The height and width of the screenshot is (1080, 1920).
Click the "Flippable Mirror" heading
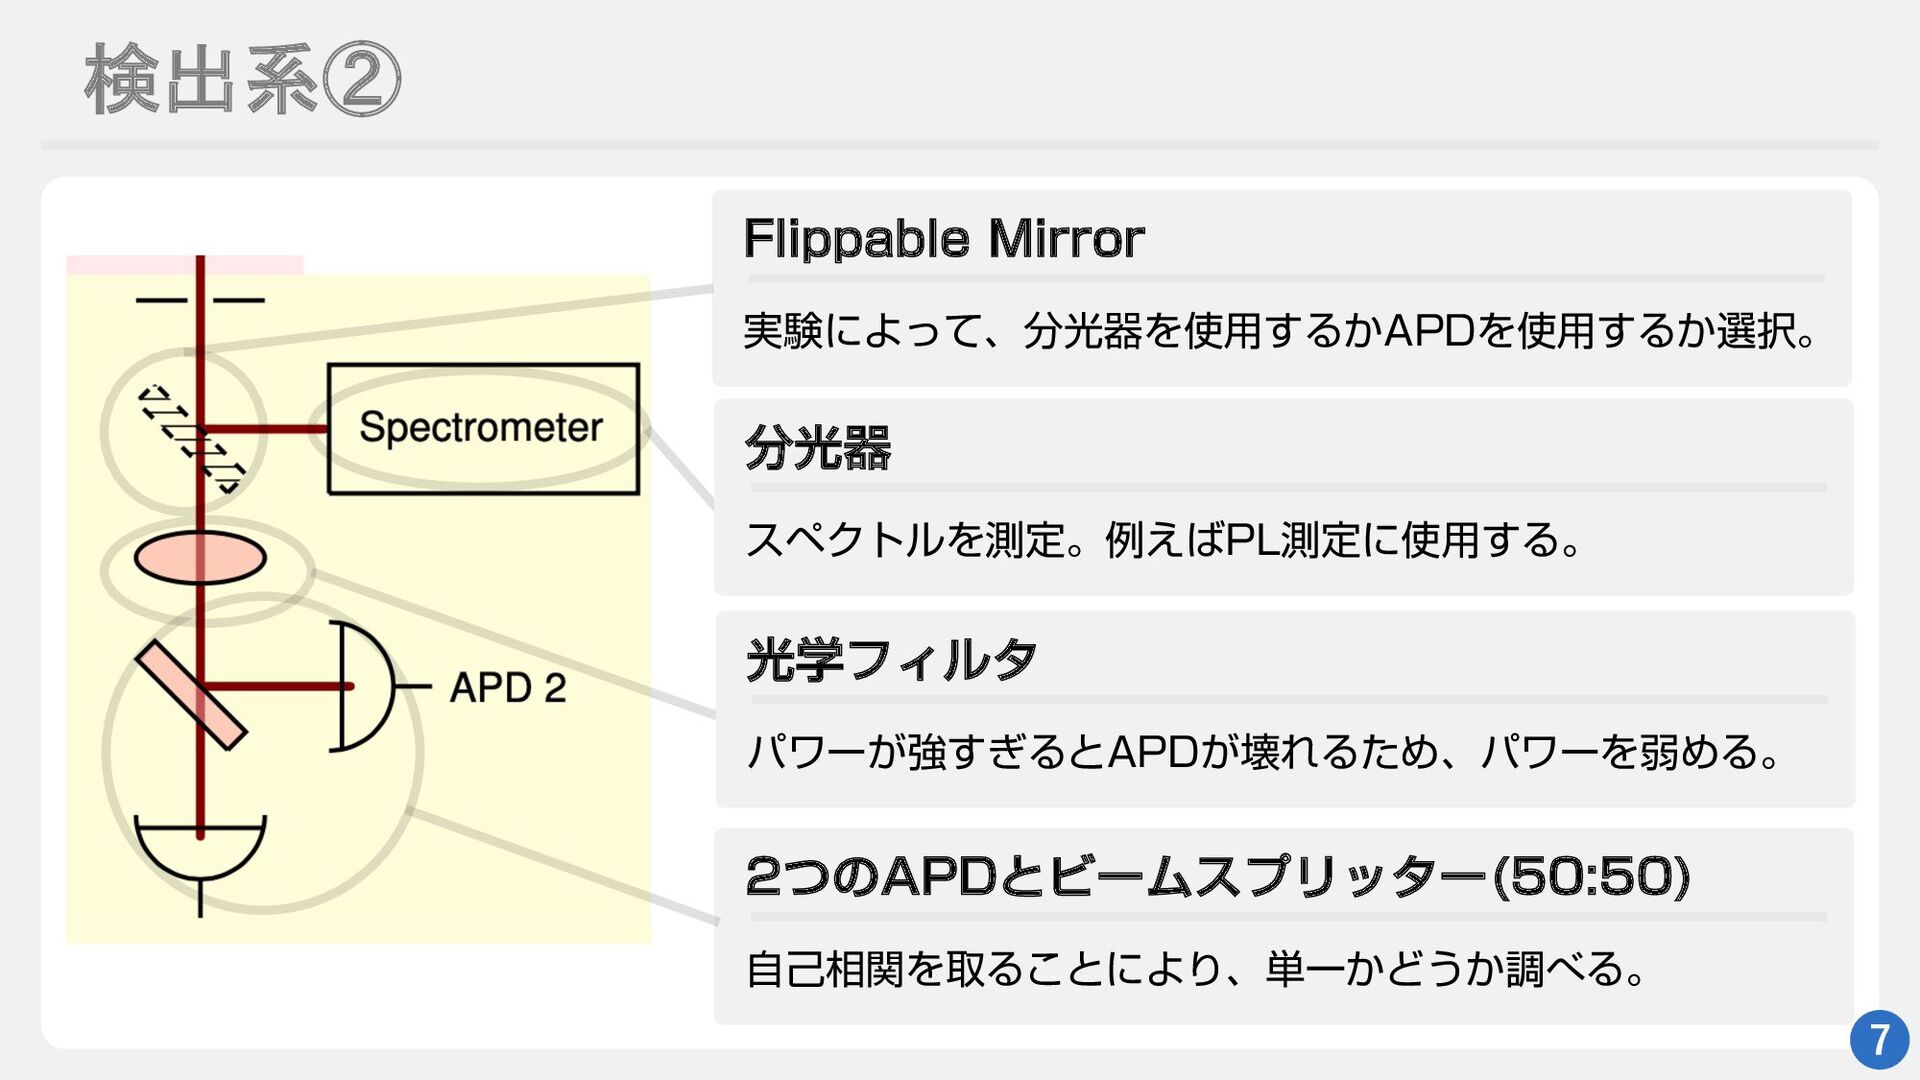click(x=944, y=239)
